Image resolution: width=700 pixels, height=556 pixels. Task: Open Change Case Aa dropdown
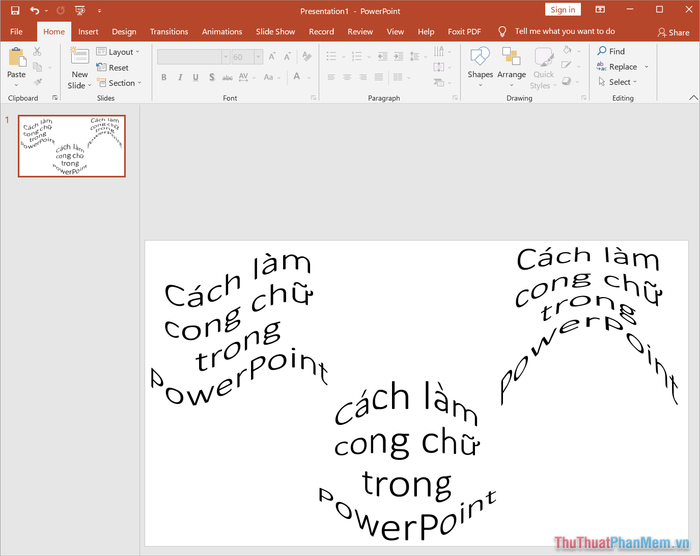(271, 77)
